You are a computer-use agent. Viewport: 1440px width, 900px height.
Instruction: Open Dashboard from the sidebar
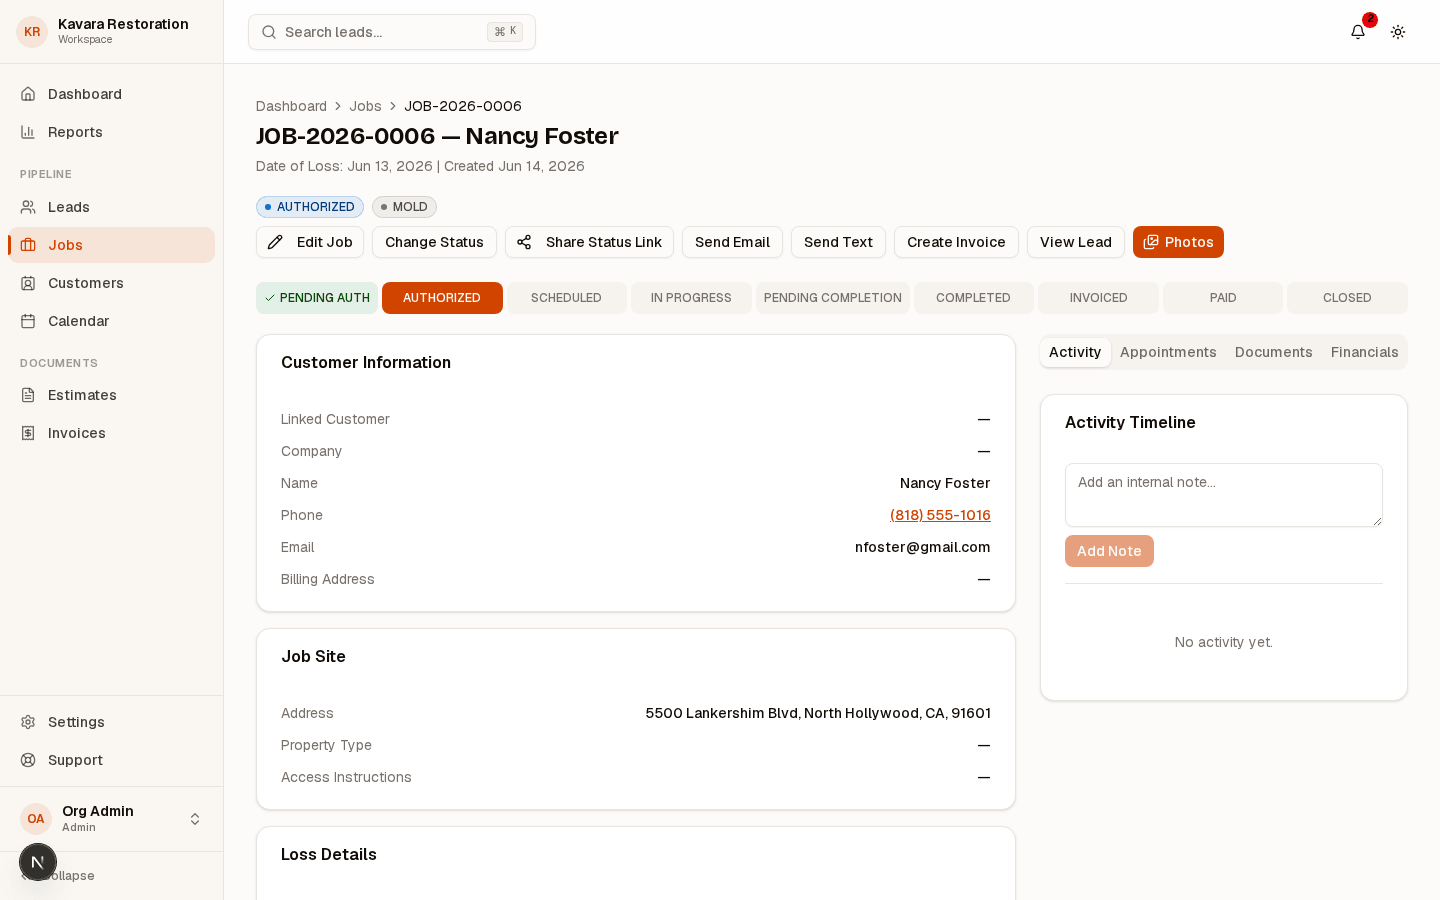coord(111,94)
